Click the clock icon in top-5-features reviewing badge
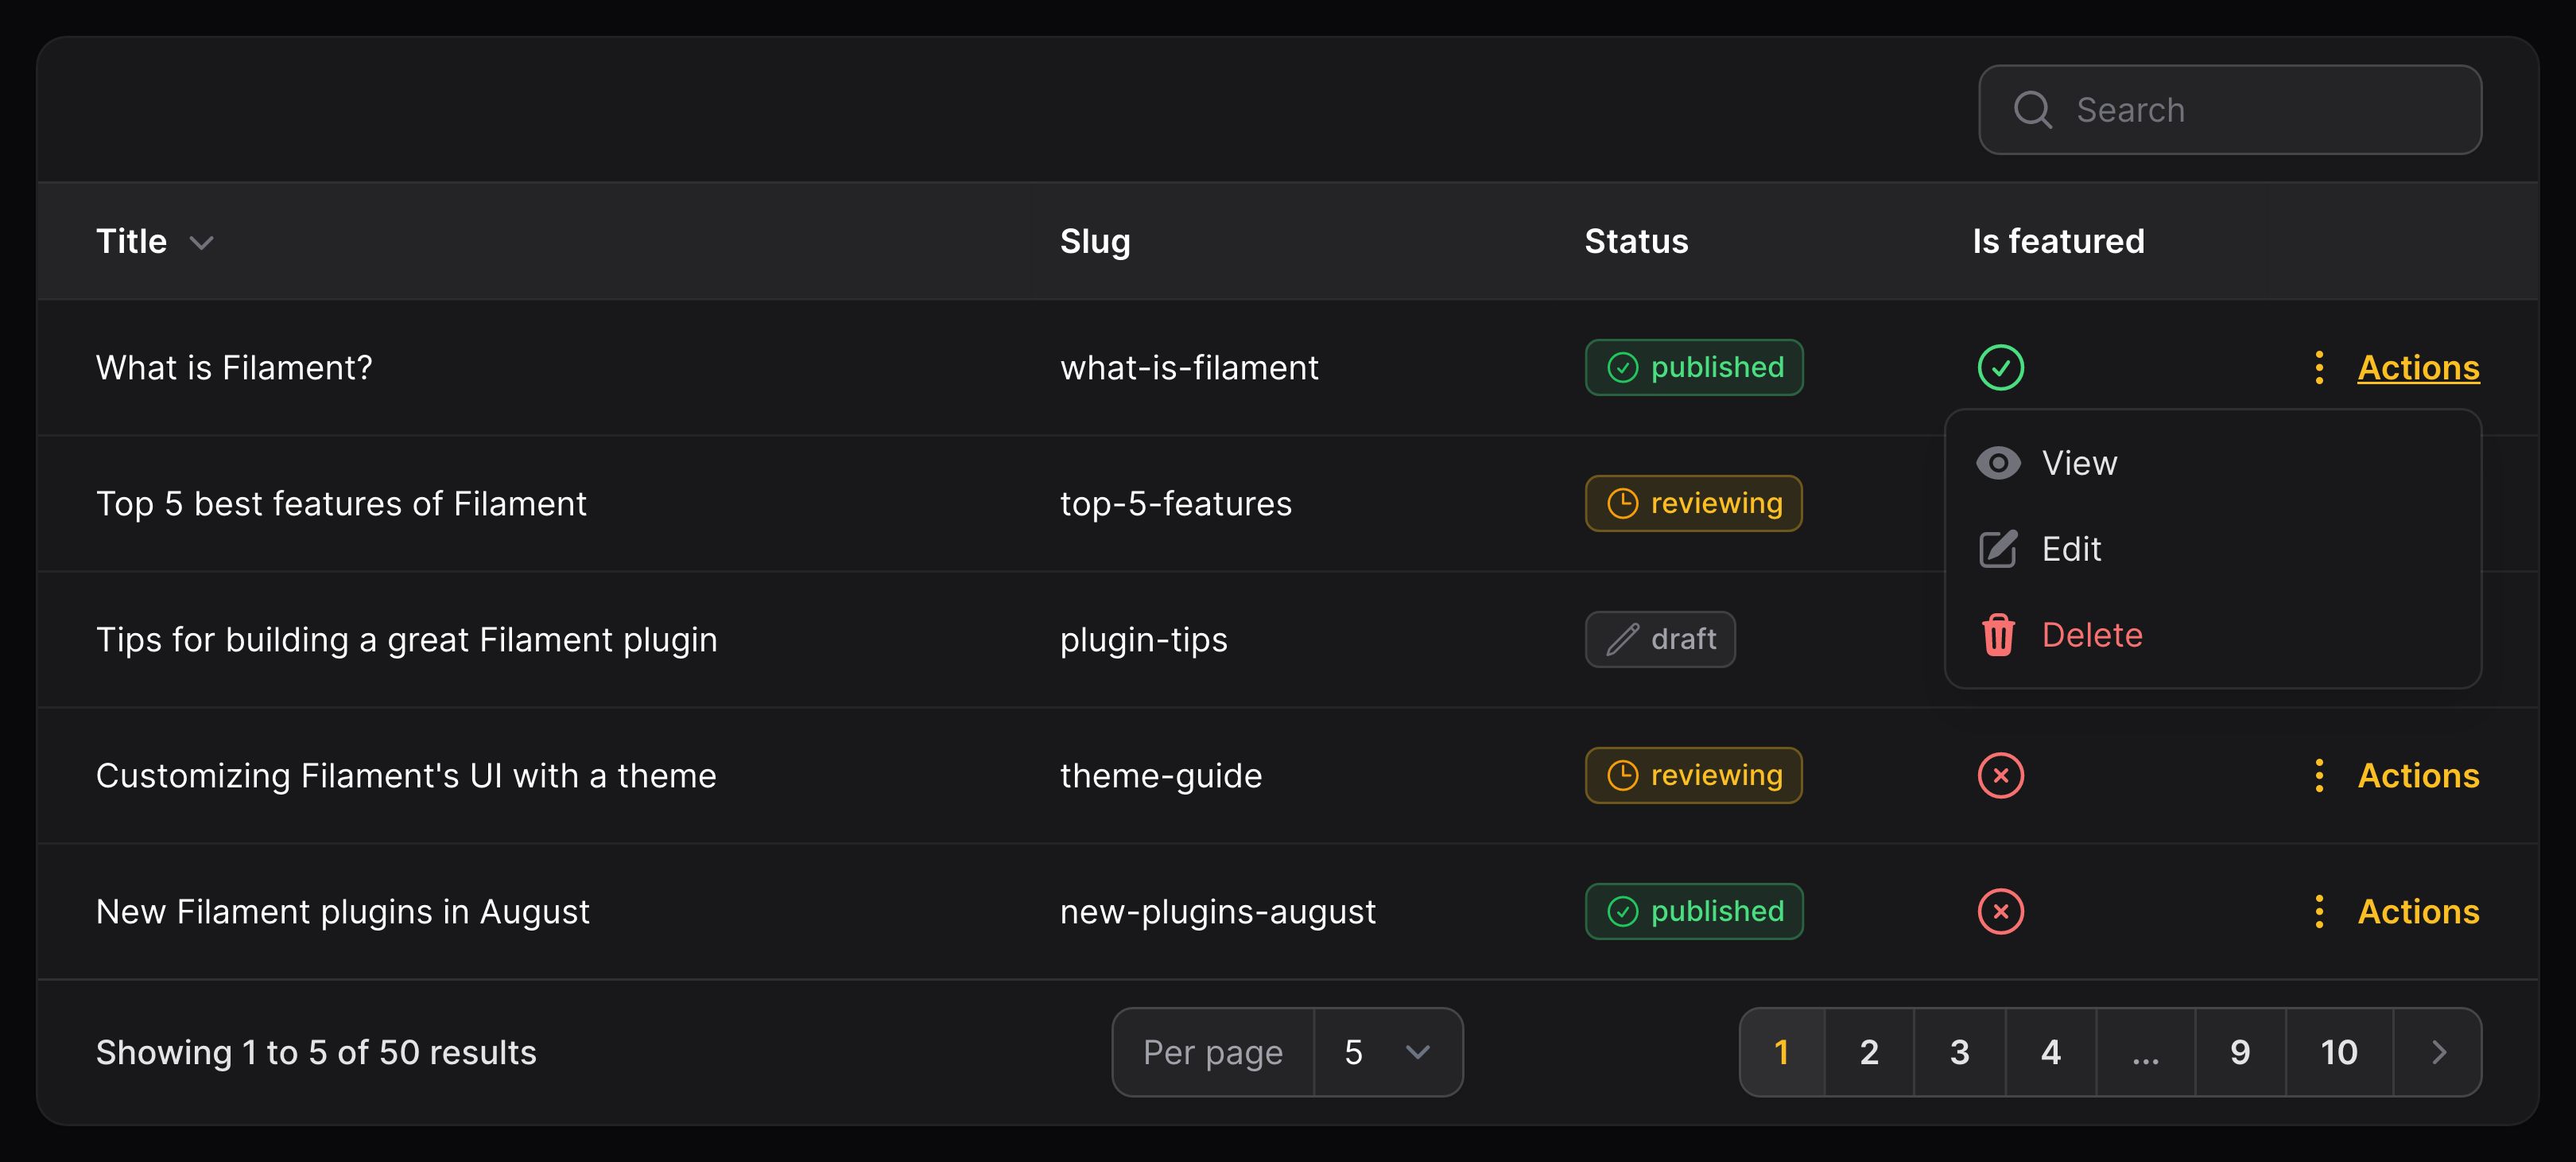2576x1162 pixels. [1622, 504]
